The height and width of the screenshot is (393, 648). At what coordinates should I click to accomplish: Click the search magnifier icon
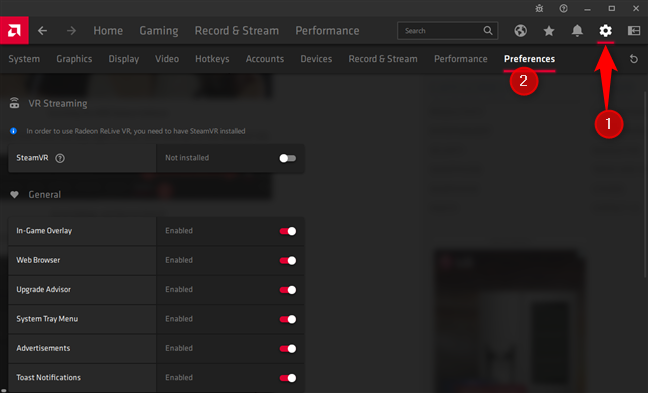point(488,31)
